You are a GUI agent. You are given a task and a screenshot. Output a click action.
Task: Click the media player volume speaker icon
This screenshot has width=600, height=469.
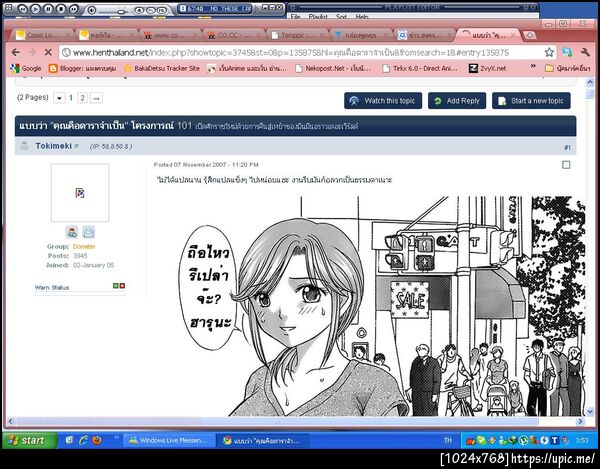click(x=91, y=10)
